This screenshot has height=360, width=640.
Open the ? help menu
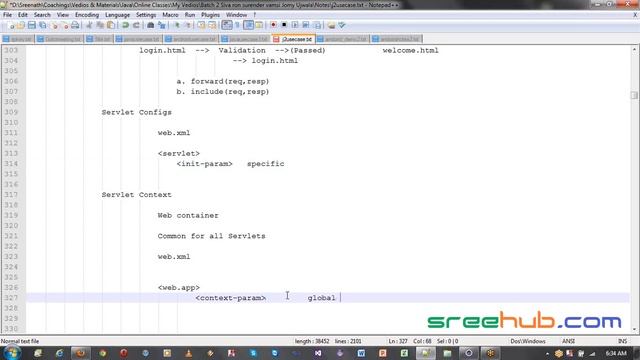click(x=255, y=15)
